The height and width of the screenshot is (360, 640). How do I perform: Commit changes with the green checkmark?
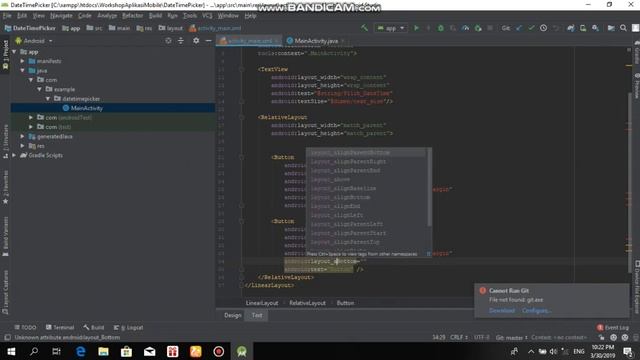pyautogui.click(x=531, y=28)
